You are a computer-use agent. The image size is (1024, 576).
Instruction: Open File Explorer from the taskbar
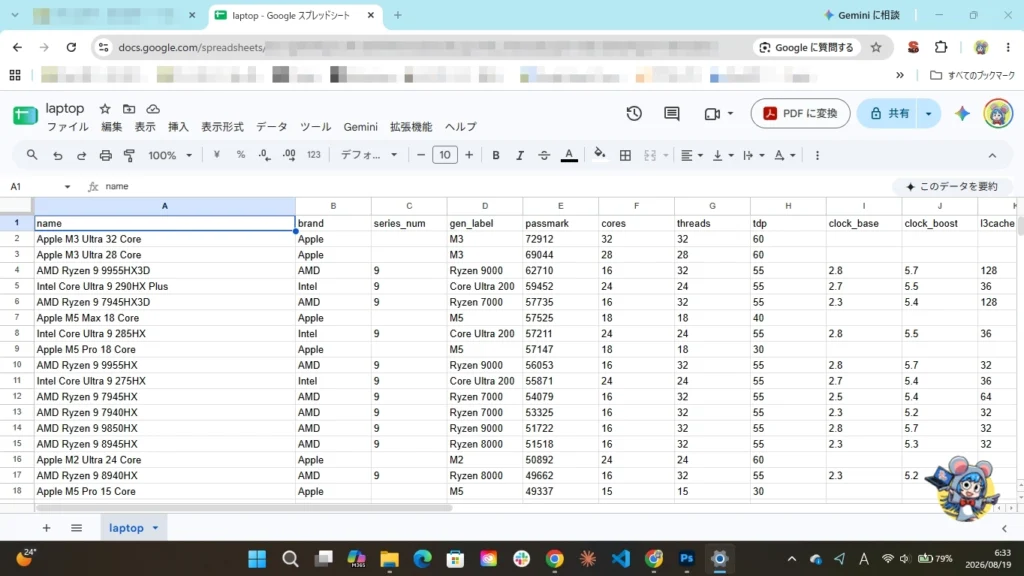(x=389, y=559)
